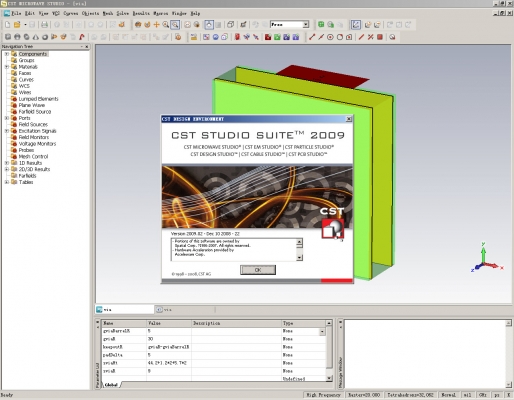The image size is (514, 400).
Task: Click the New file toolbar icon
Action: point(7,25)
